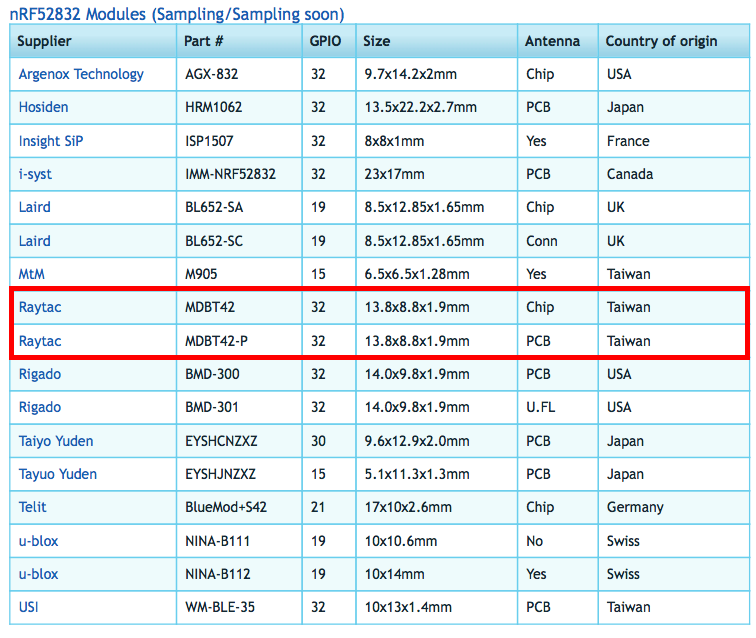Image resolution: width=756 pixels, height=638 pixels.
Task: Select part number MDBT42-P
Action: 216,341
